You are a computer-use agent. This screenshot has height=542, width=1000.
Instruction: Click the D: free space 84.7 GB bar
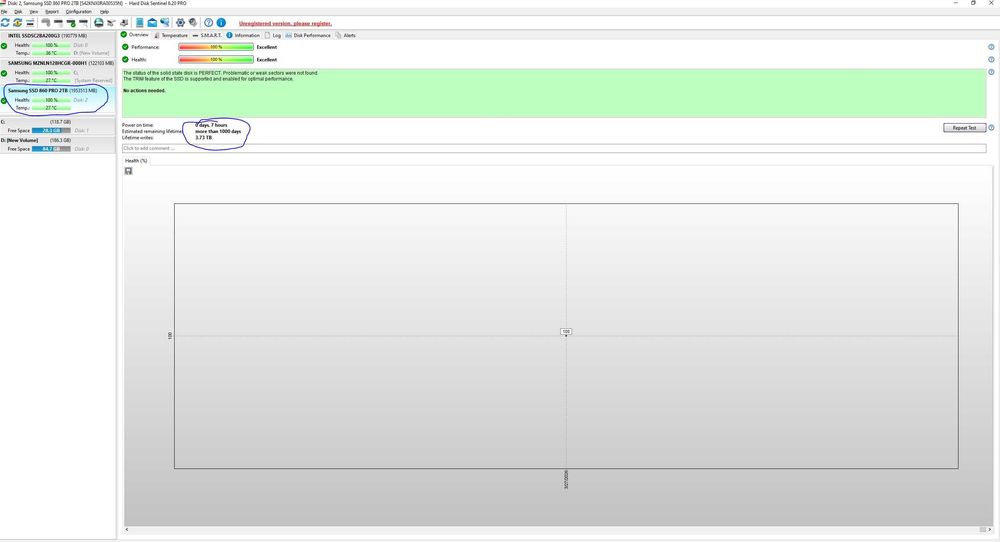[51, 149]
